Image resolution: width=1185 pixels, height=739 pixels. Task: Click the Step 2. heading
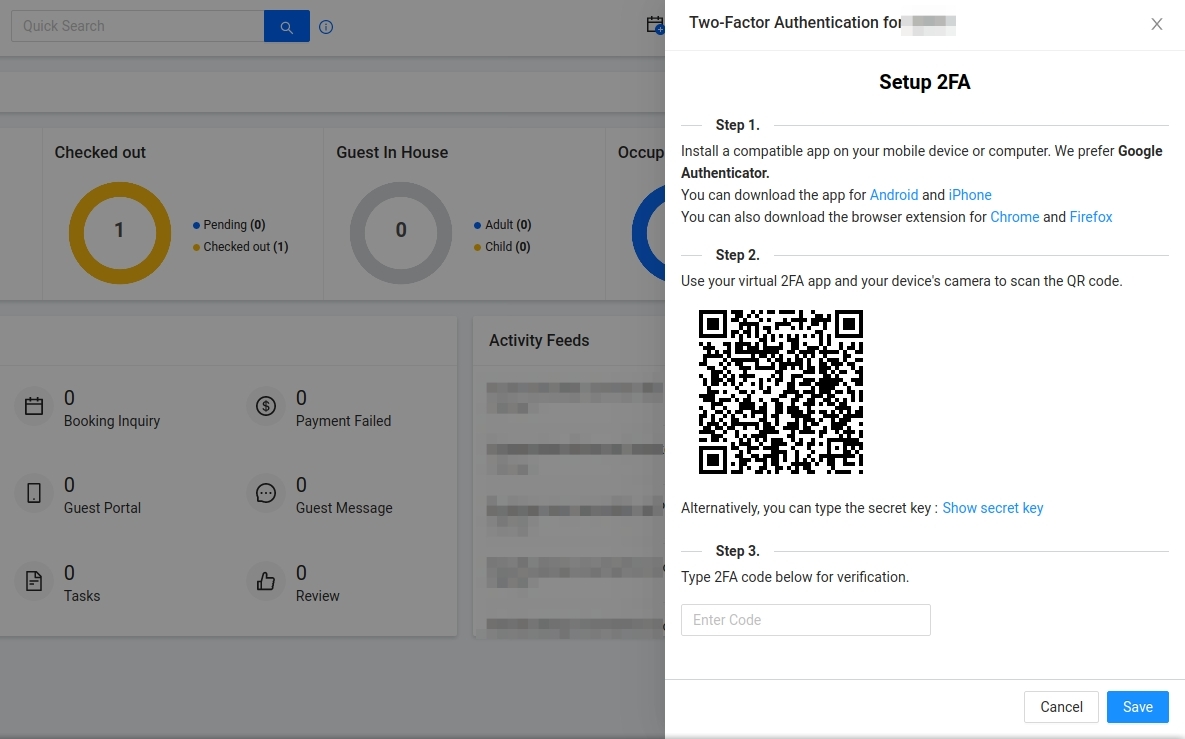pyautogui.click(x=738, y=255)
